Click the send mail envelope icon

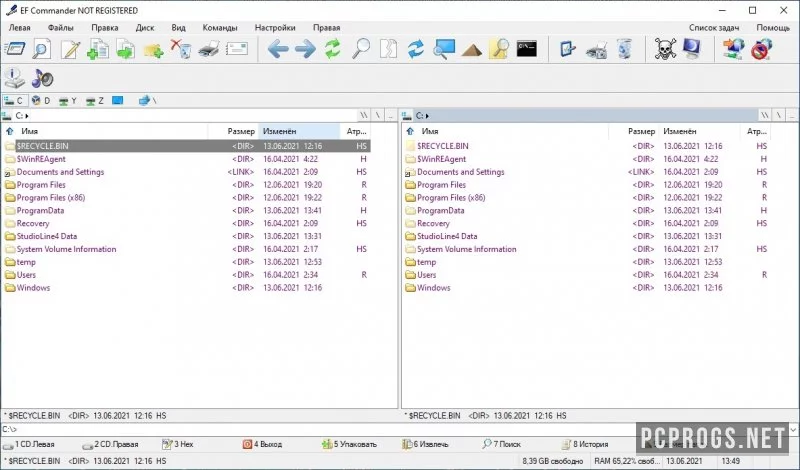pos(237,50)
